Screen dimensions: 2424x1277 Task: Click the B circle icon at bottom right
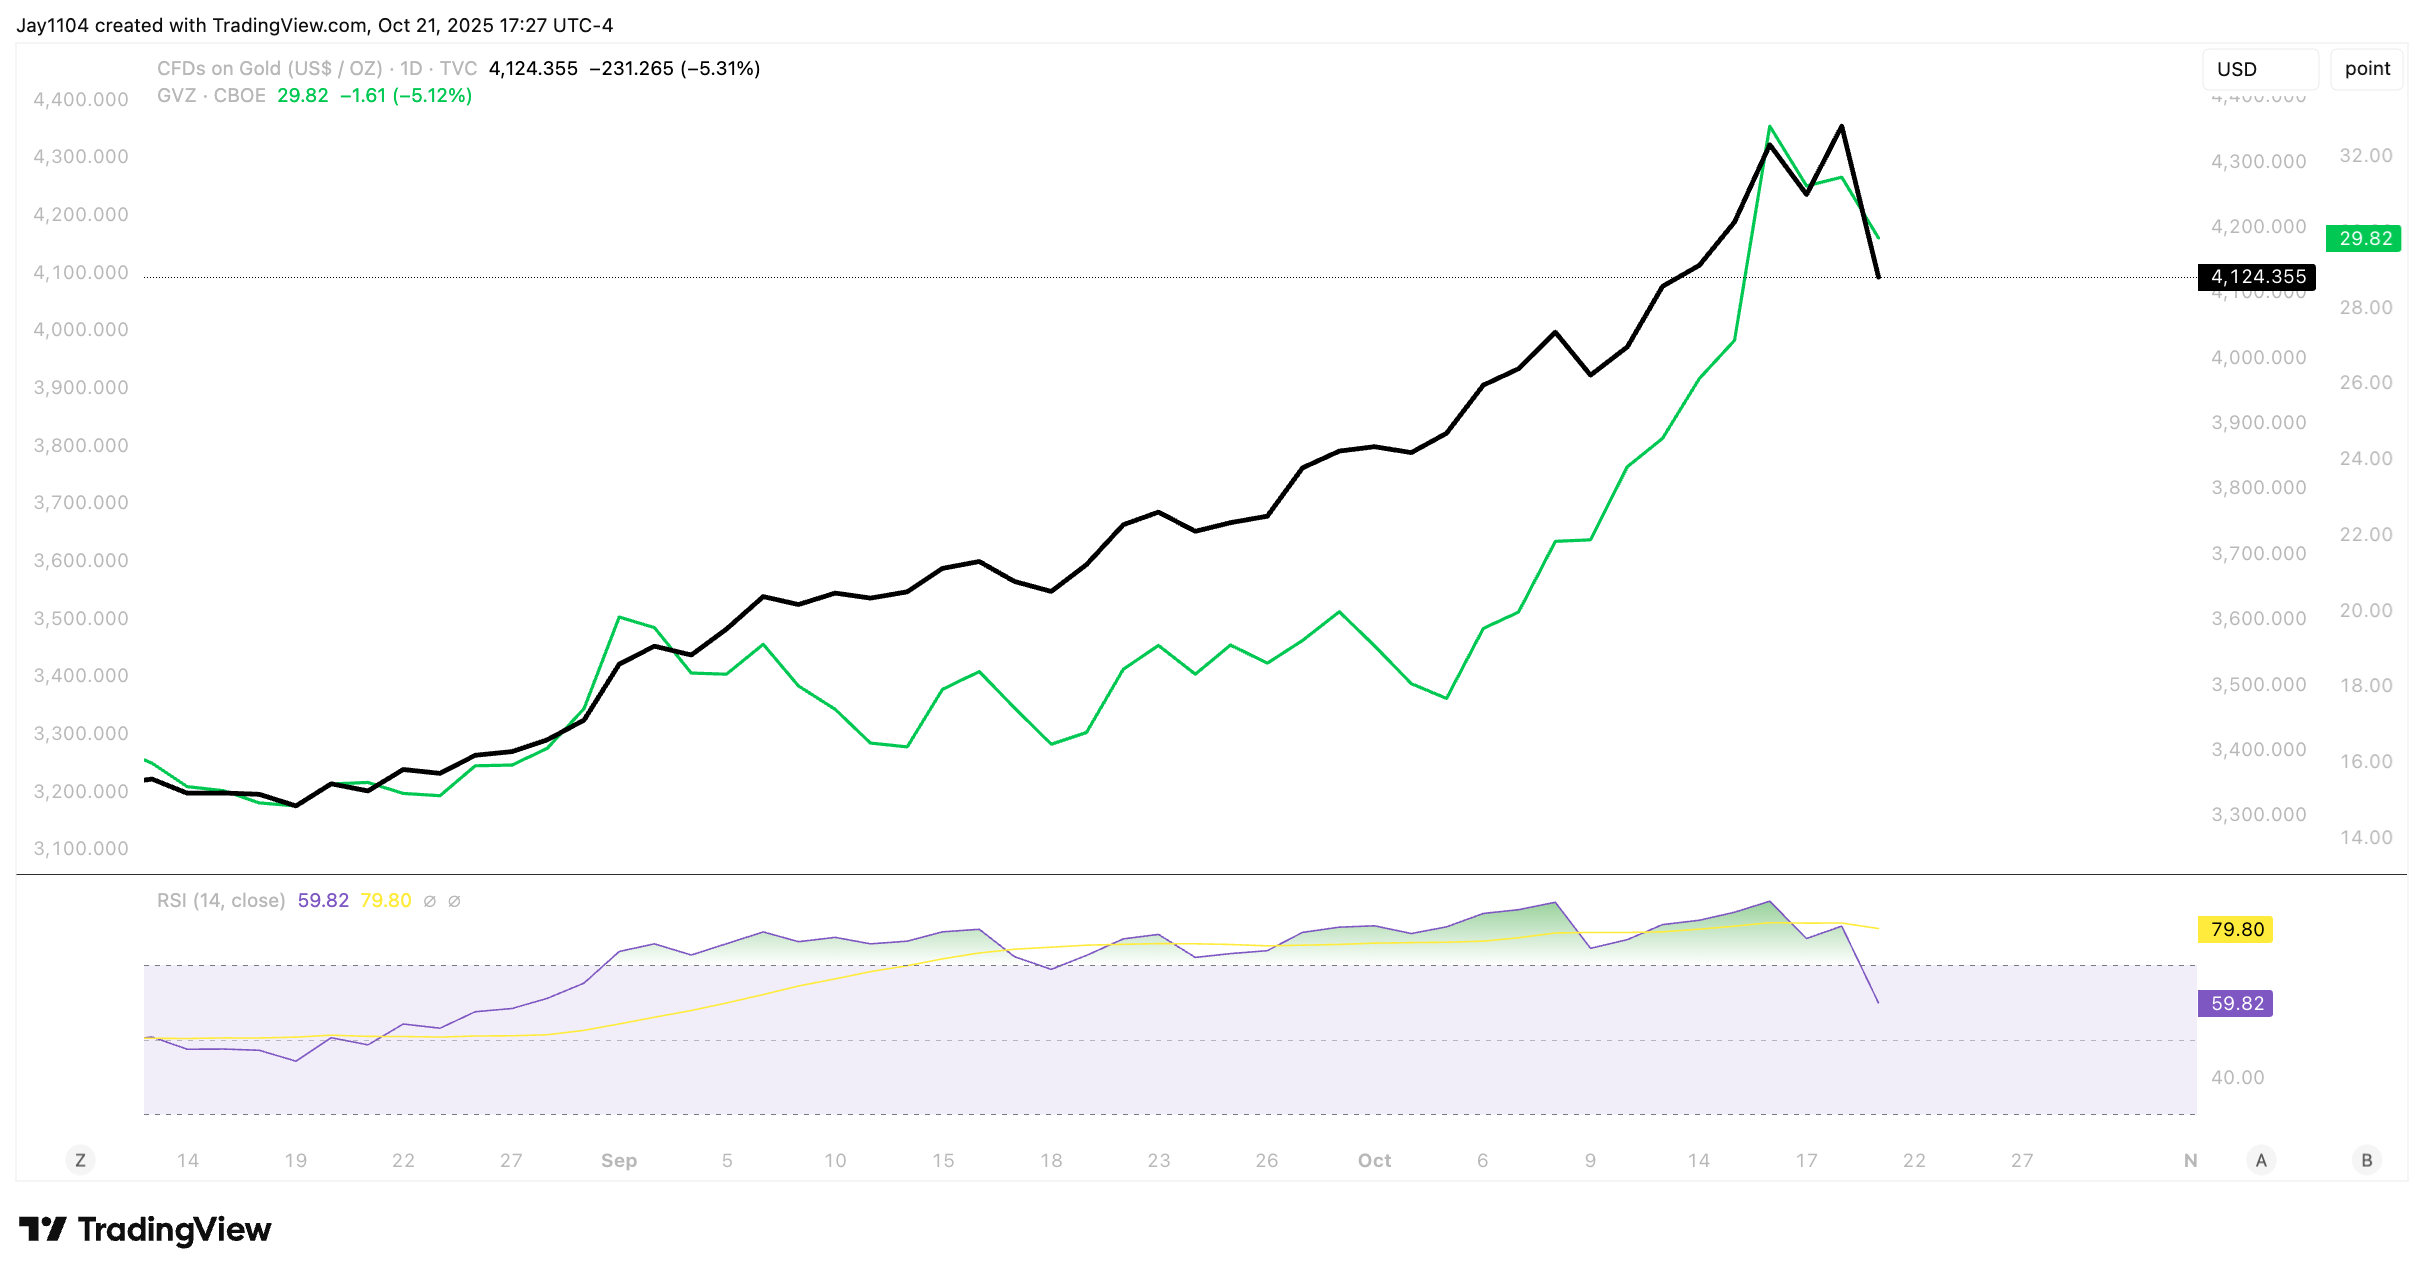2367,1160
